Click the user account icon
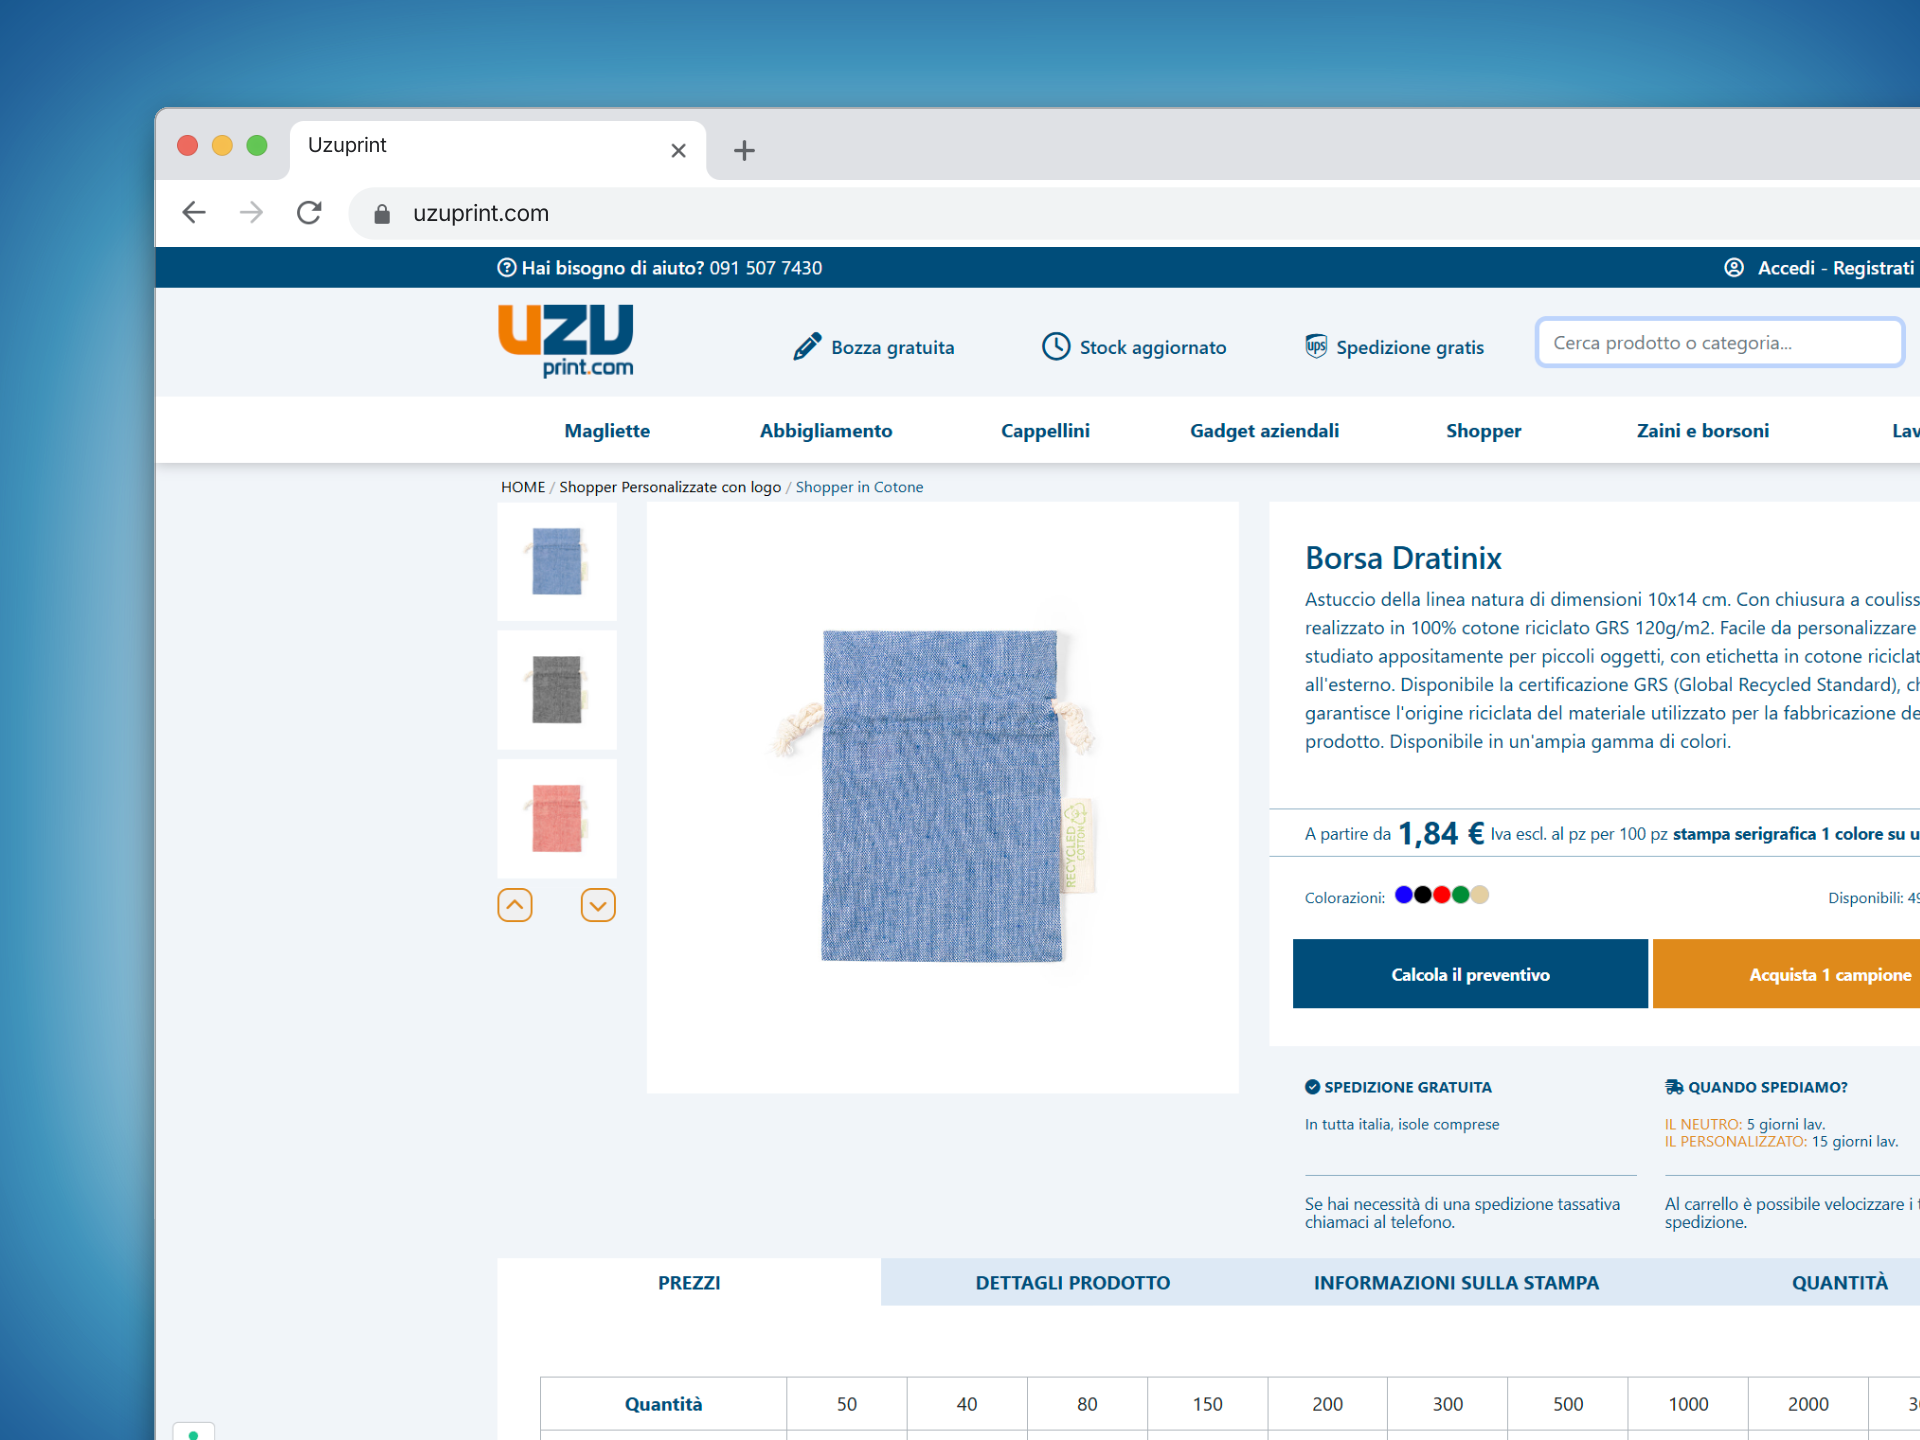Screen dimensions: 1920x1440 point(1734,268)
